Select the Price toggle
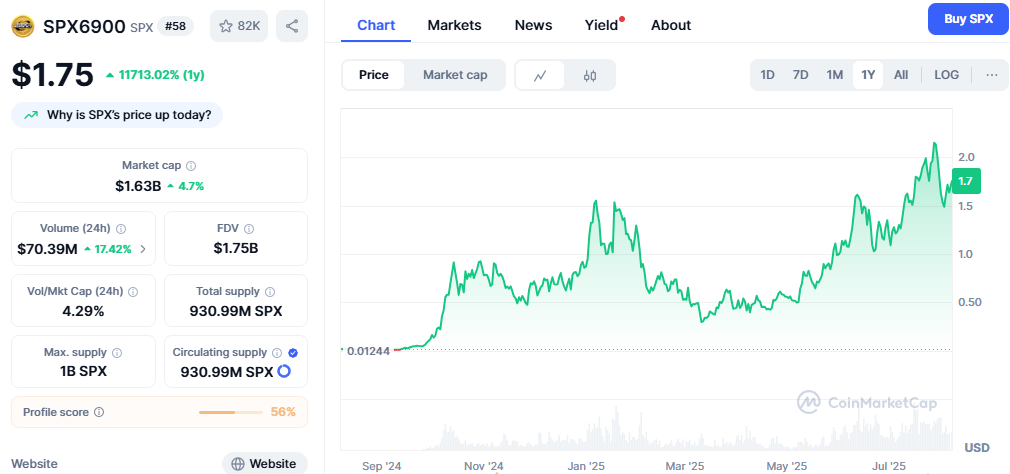1010x474 pixels. [374, 75]
